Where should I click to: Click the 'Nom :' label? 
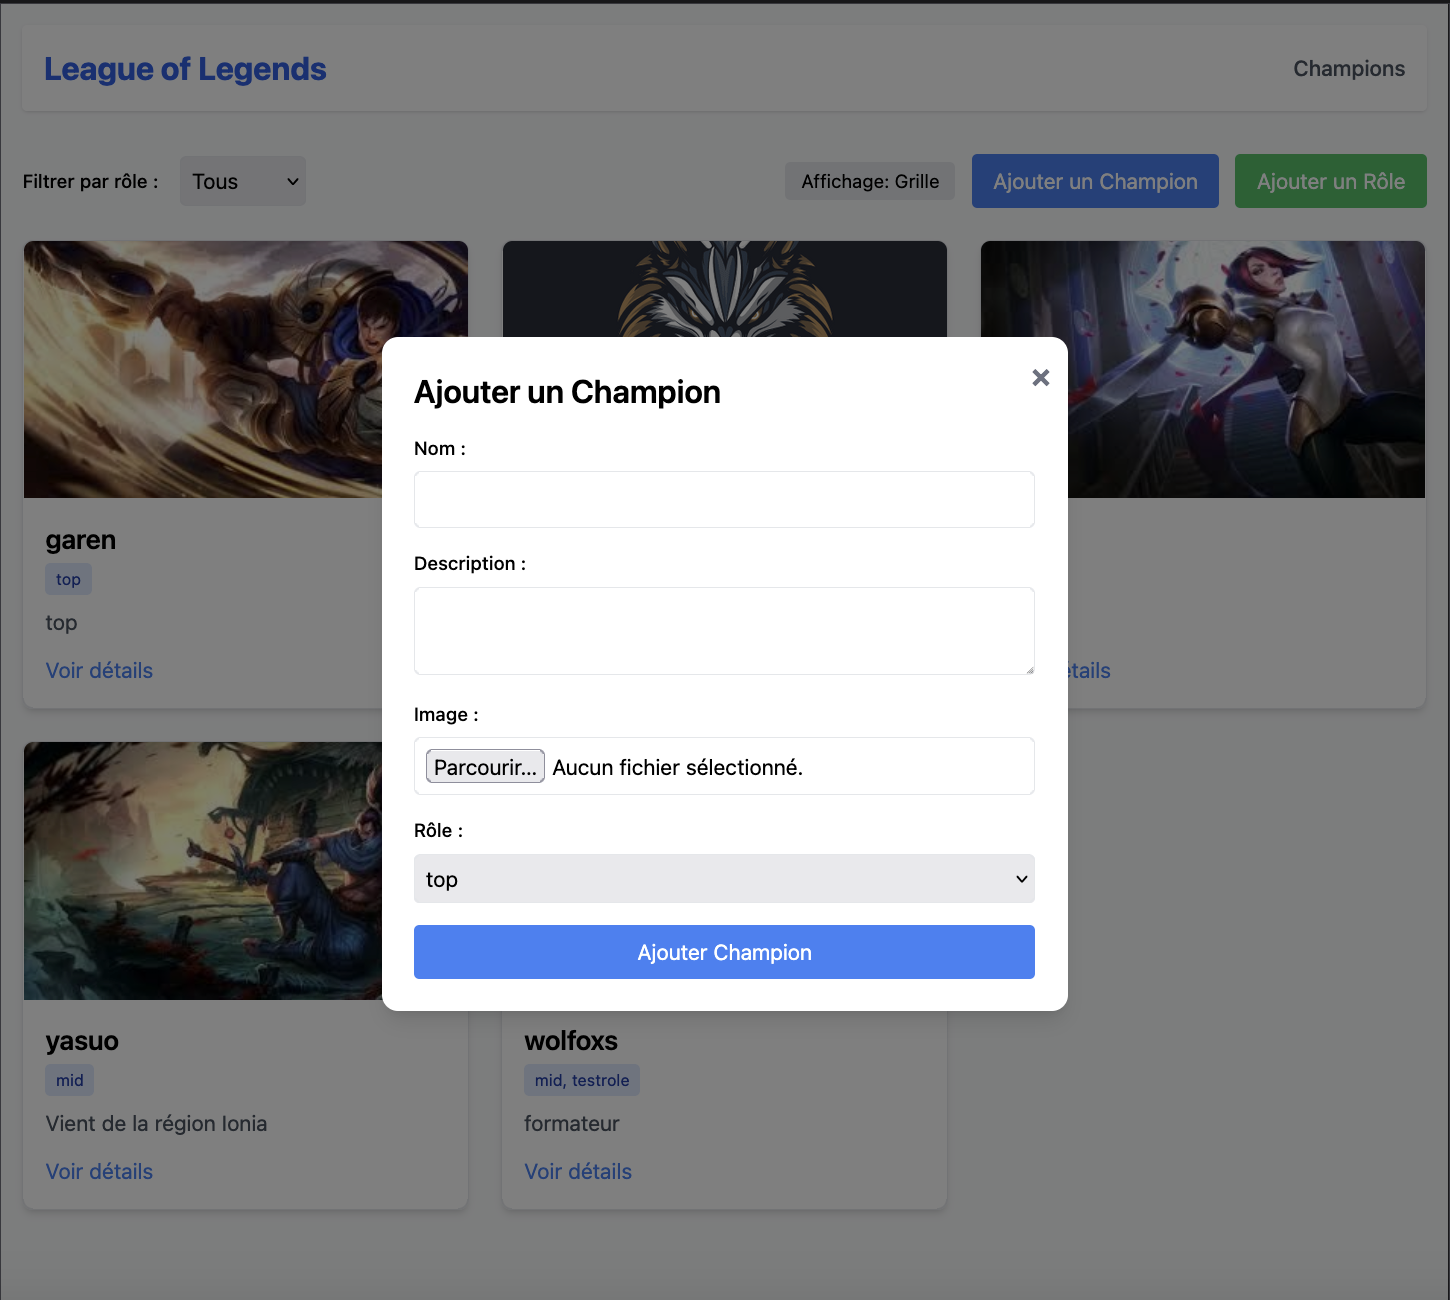point(440,448)
